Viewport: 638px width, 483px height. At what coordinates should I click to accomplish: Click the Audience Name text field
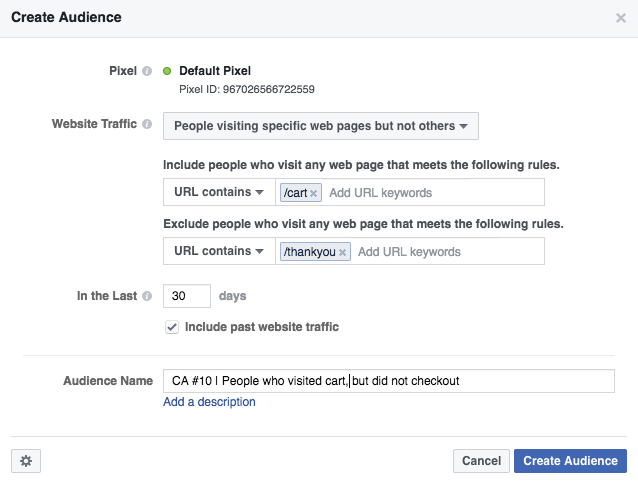(x=389, y=381)
